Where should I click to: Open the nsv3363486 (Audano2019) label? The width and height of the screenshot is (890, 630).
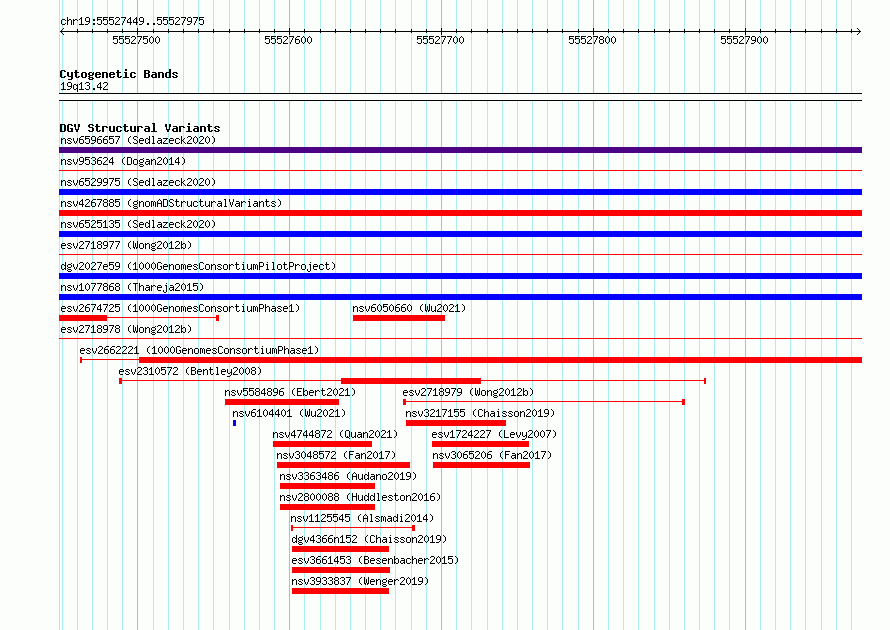348,476
